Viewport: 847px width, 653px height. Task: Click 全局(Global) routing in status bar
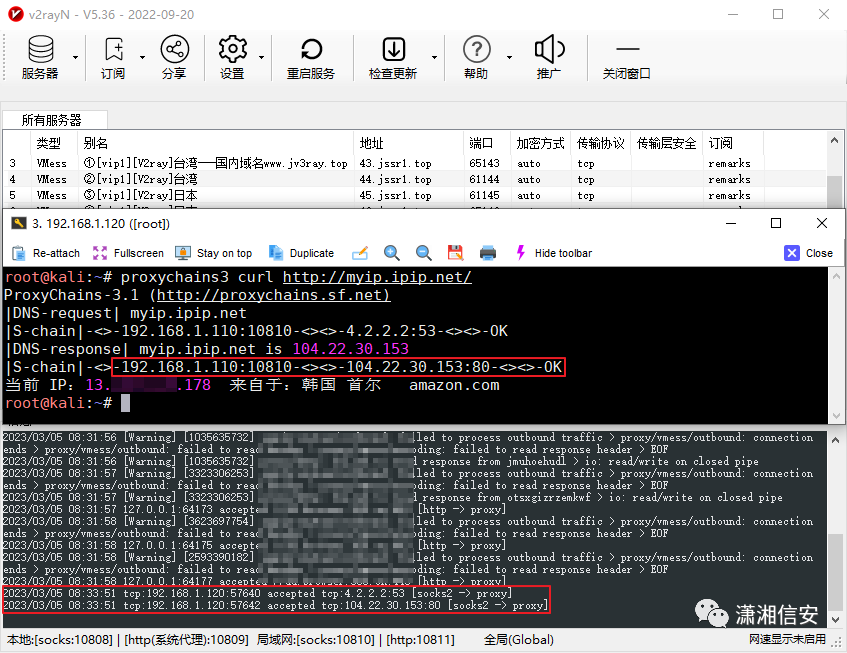coord(519,640)
